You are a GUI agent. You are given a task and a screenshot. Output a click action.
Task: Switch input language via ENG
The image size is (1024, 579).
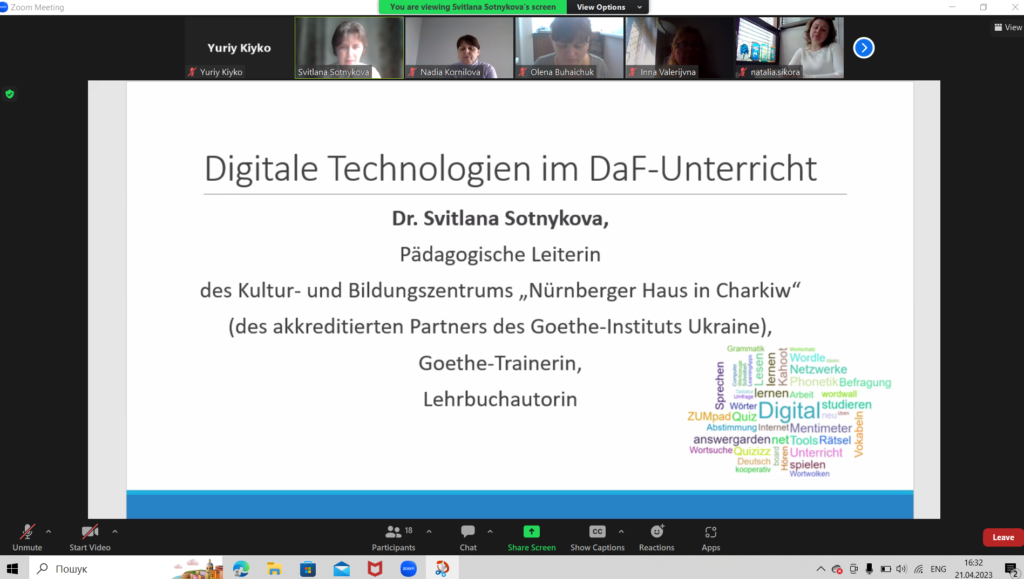[938, 569]
